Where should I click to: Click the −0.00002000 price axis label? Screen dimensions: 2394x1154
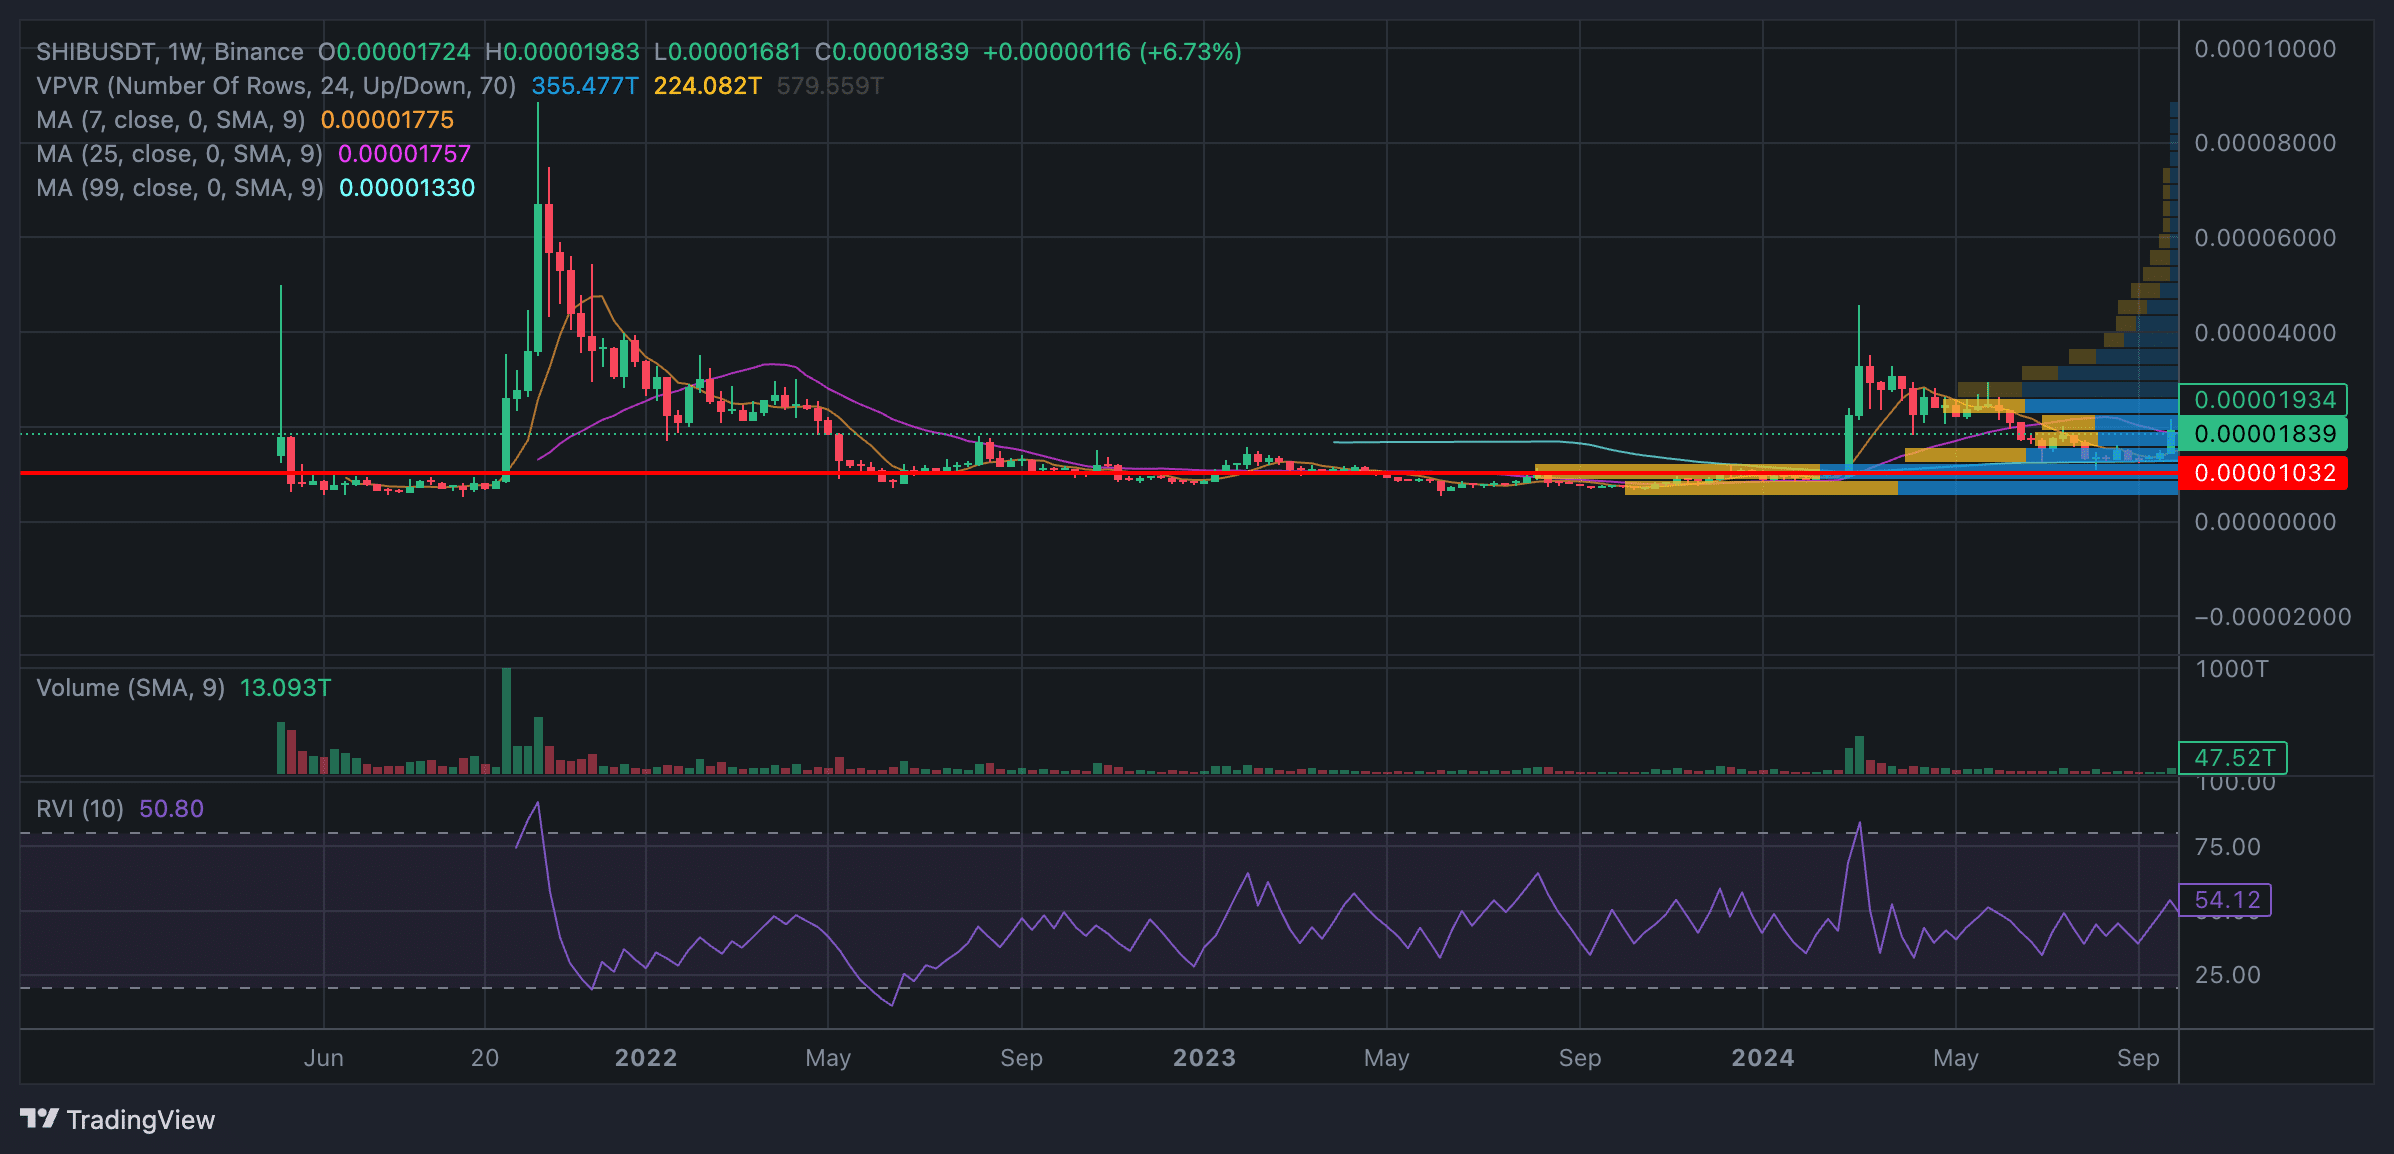coord(2272,617)
